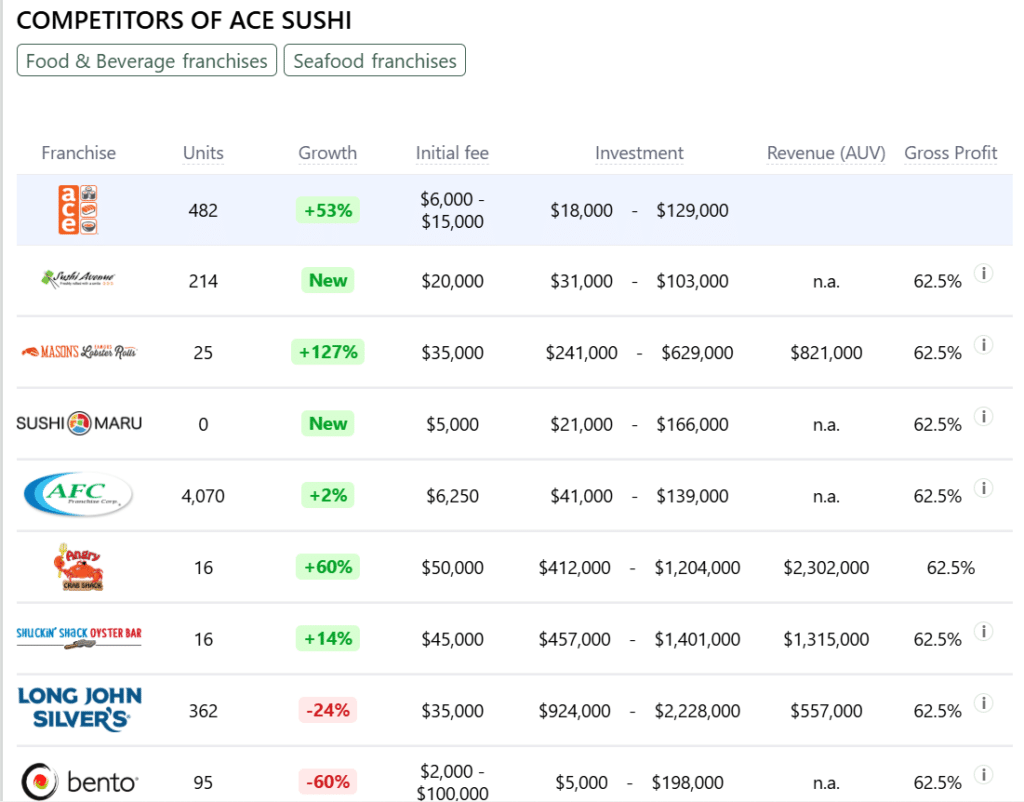Show gross profit info for Sushi Avenue
The image size is (1024, 802).
pyautogui.click(x=984, y=273)
